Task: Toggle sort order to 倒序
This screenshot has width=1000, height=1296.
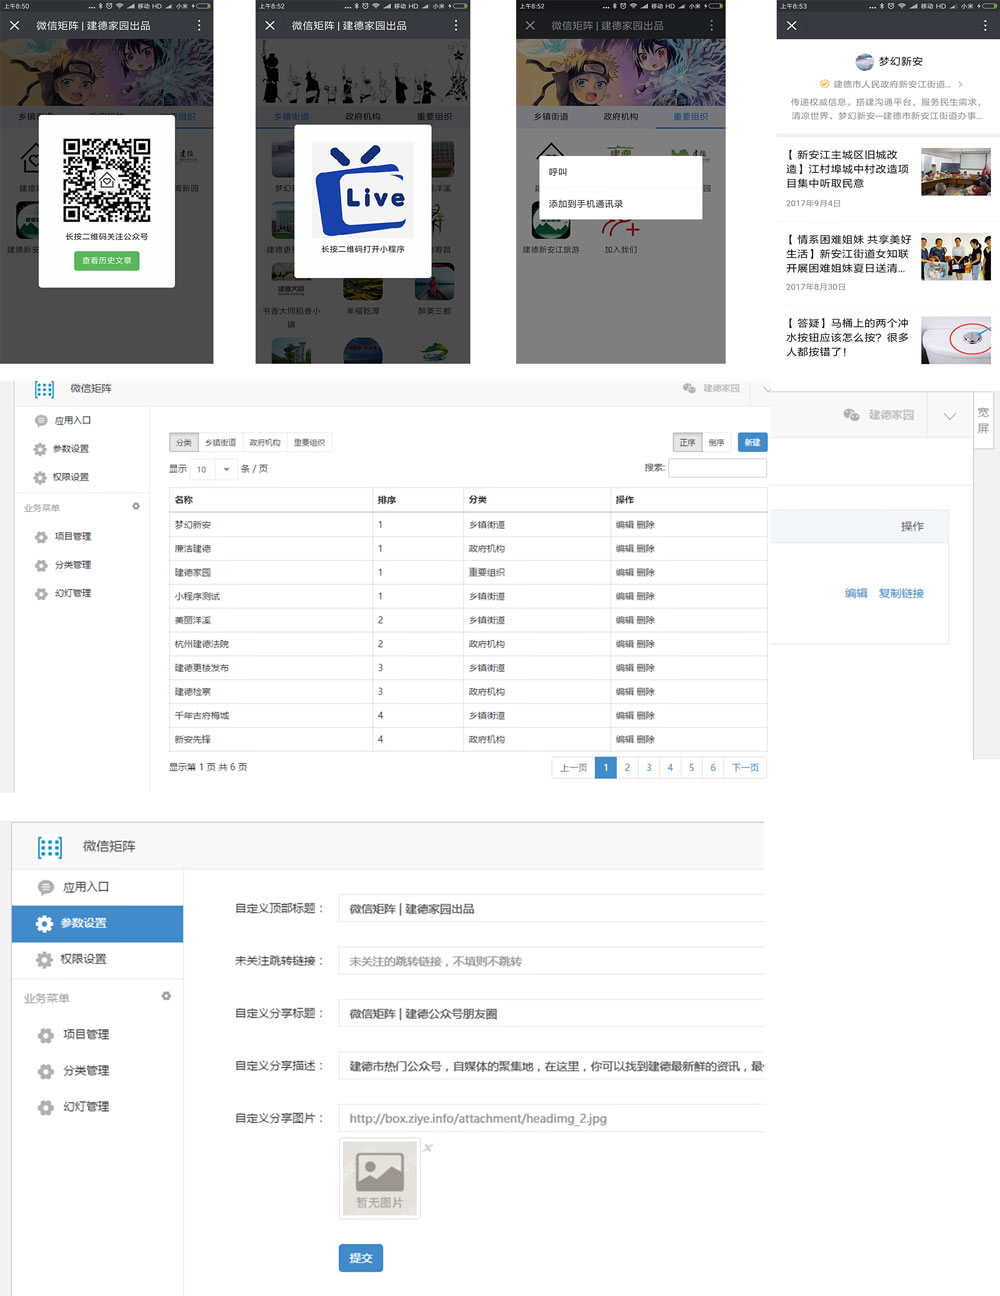Action: pyautogui.click(x=716, y=442)
